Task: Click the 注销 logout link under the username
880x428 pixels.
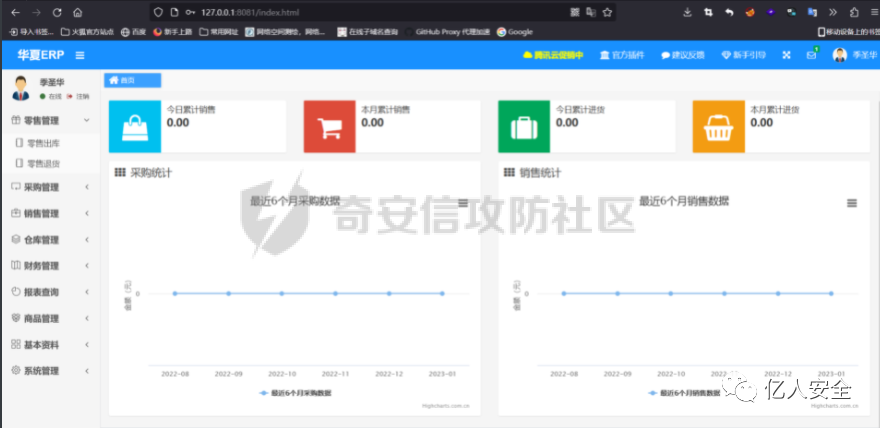Action: coord(78,96)
